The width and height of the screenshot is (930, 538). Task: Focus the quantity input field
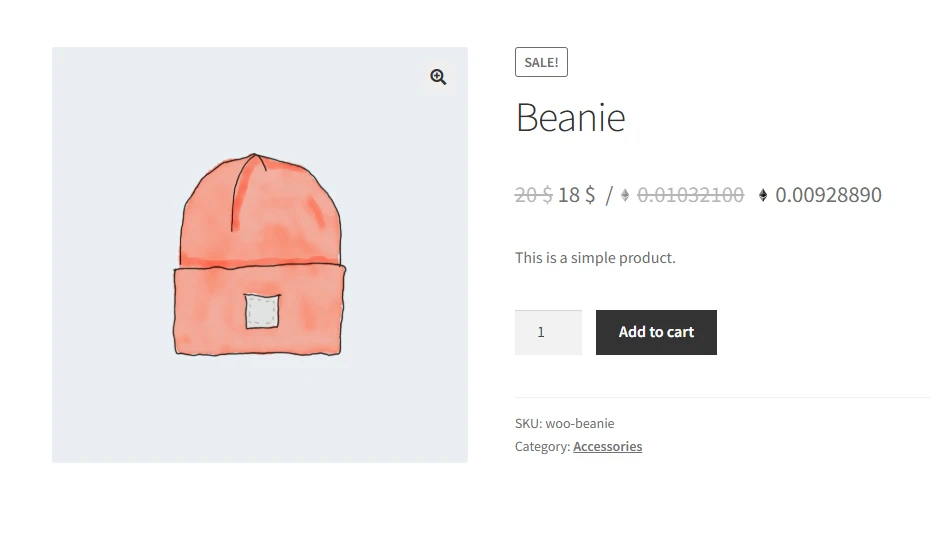coord(548,332)
